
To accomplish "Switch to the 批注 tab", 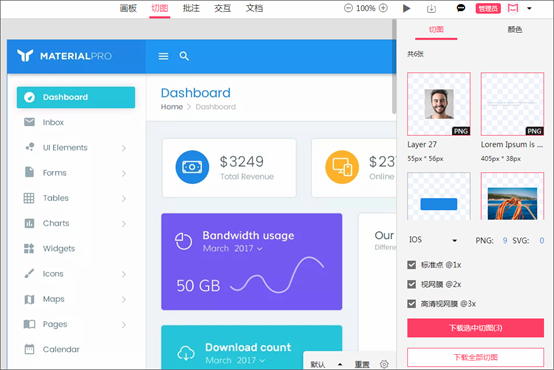I will tap(191, 8).
